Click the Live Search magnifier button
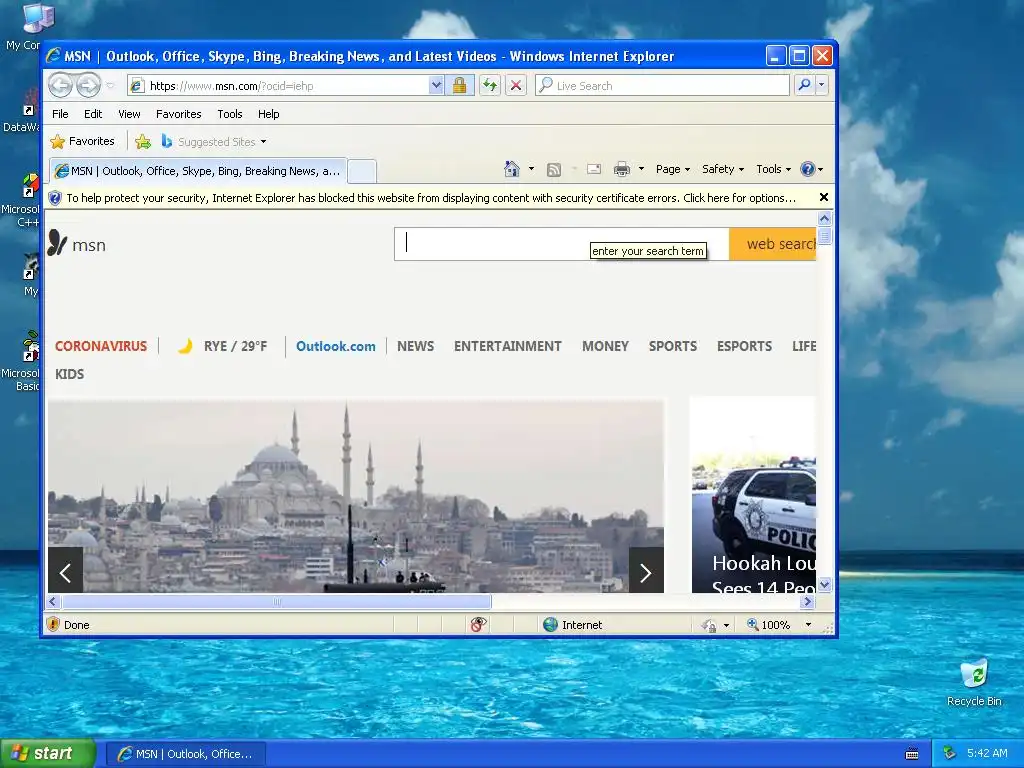Viewport: 1024px width, 768px height. pyautogui.click(x=805, y=86)
